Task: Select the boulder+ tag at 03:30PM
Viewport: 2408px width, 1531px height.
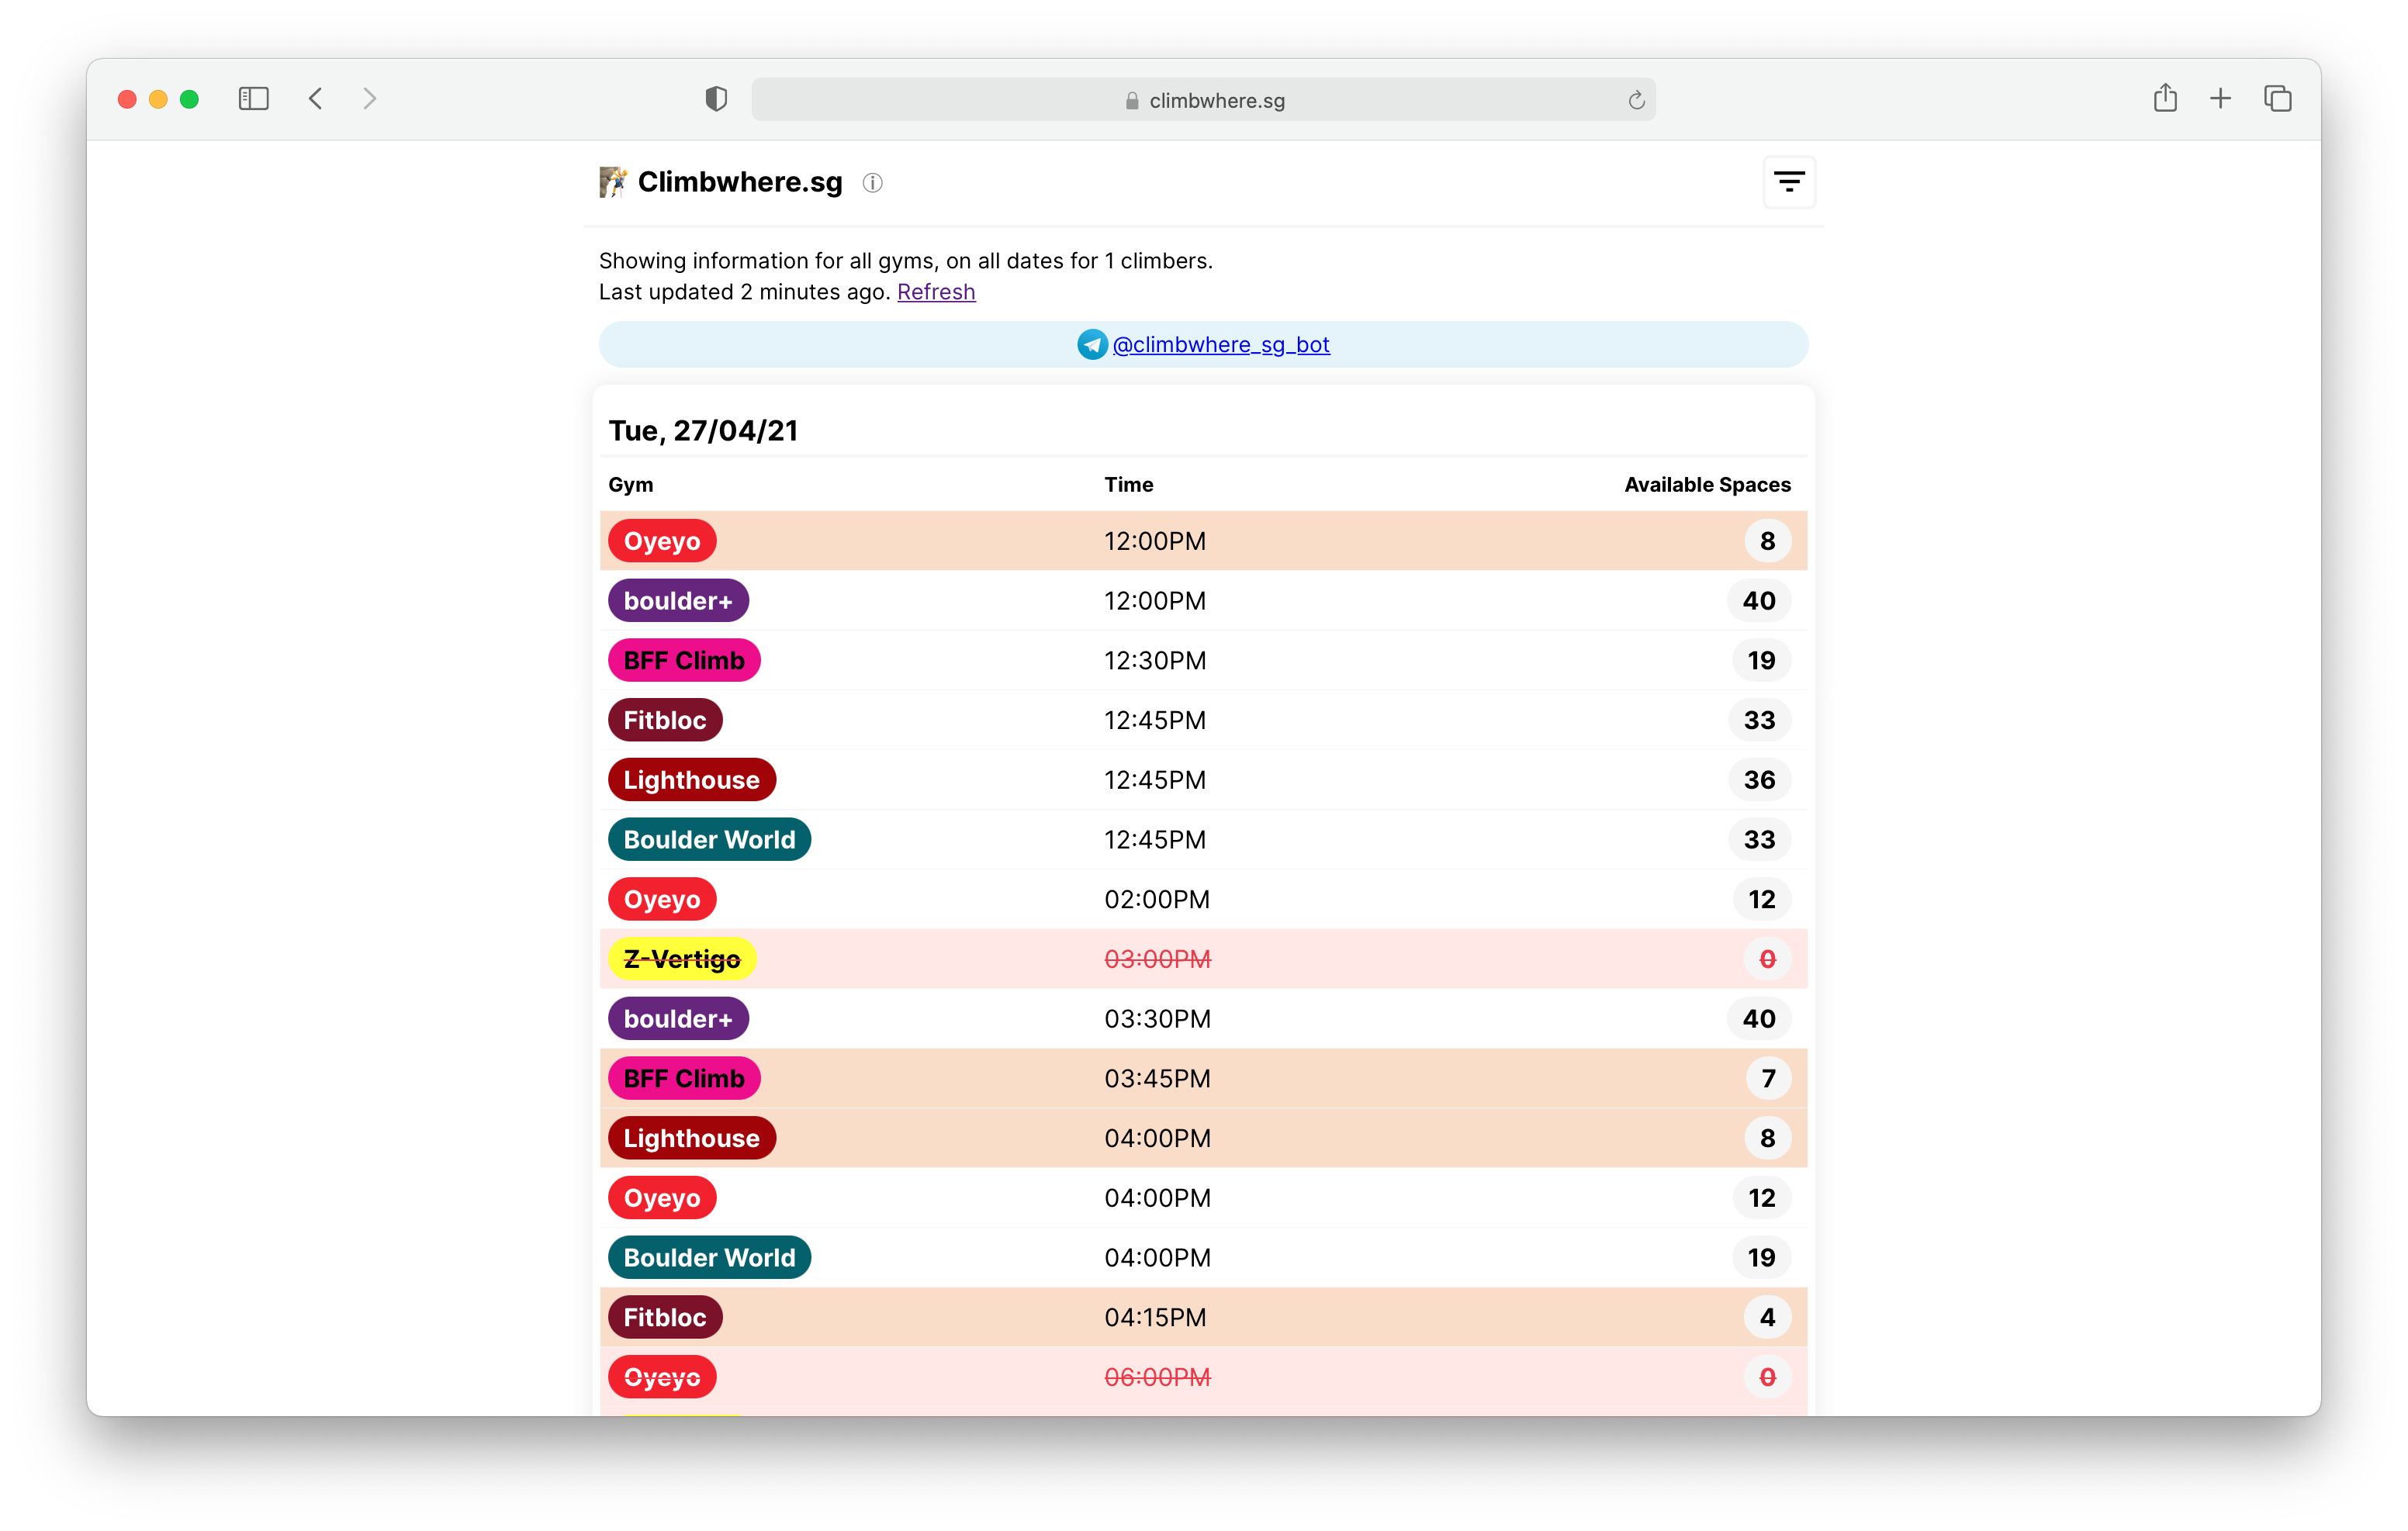Action: pyautogui.click(x=678, y=1019)
